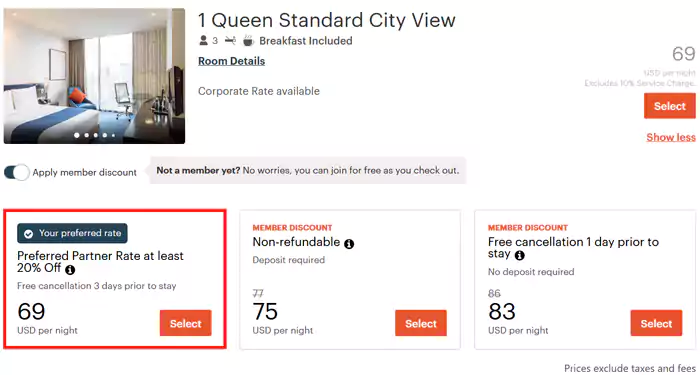700x375 pixels.
Task: Click the info icon beside Preferred Partner Rate
Action: [x=70, y=270]
